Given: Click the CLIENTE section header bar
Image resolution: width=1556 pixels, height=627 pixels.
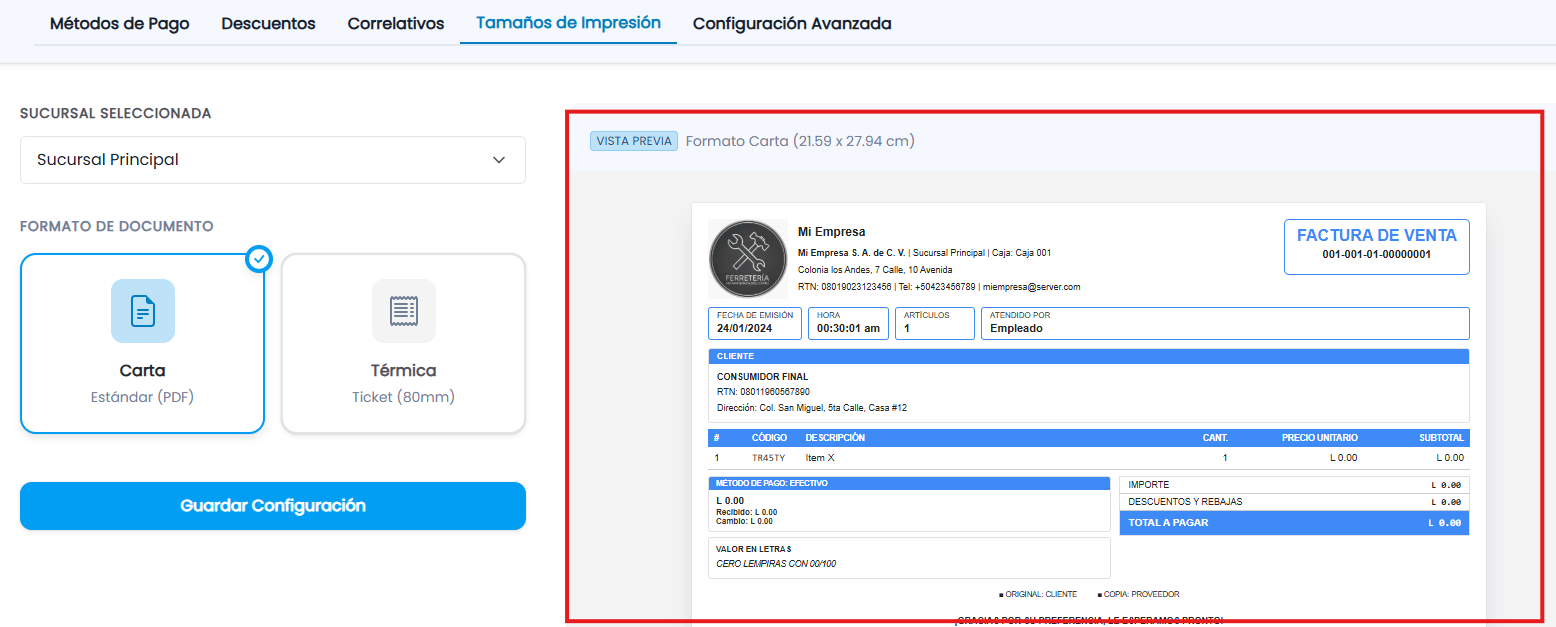Looking at the screenshot, I should [1089, 356].
